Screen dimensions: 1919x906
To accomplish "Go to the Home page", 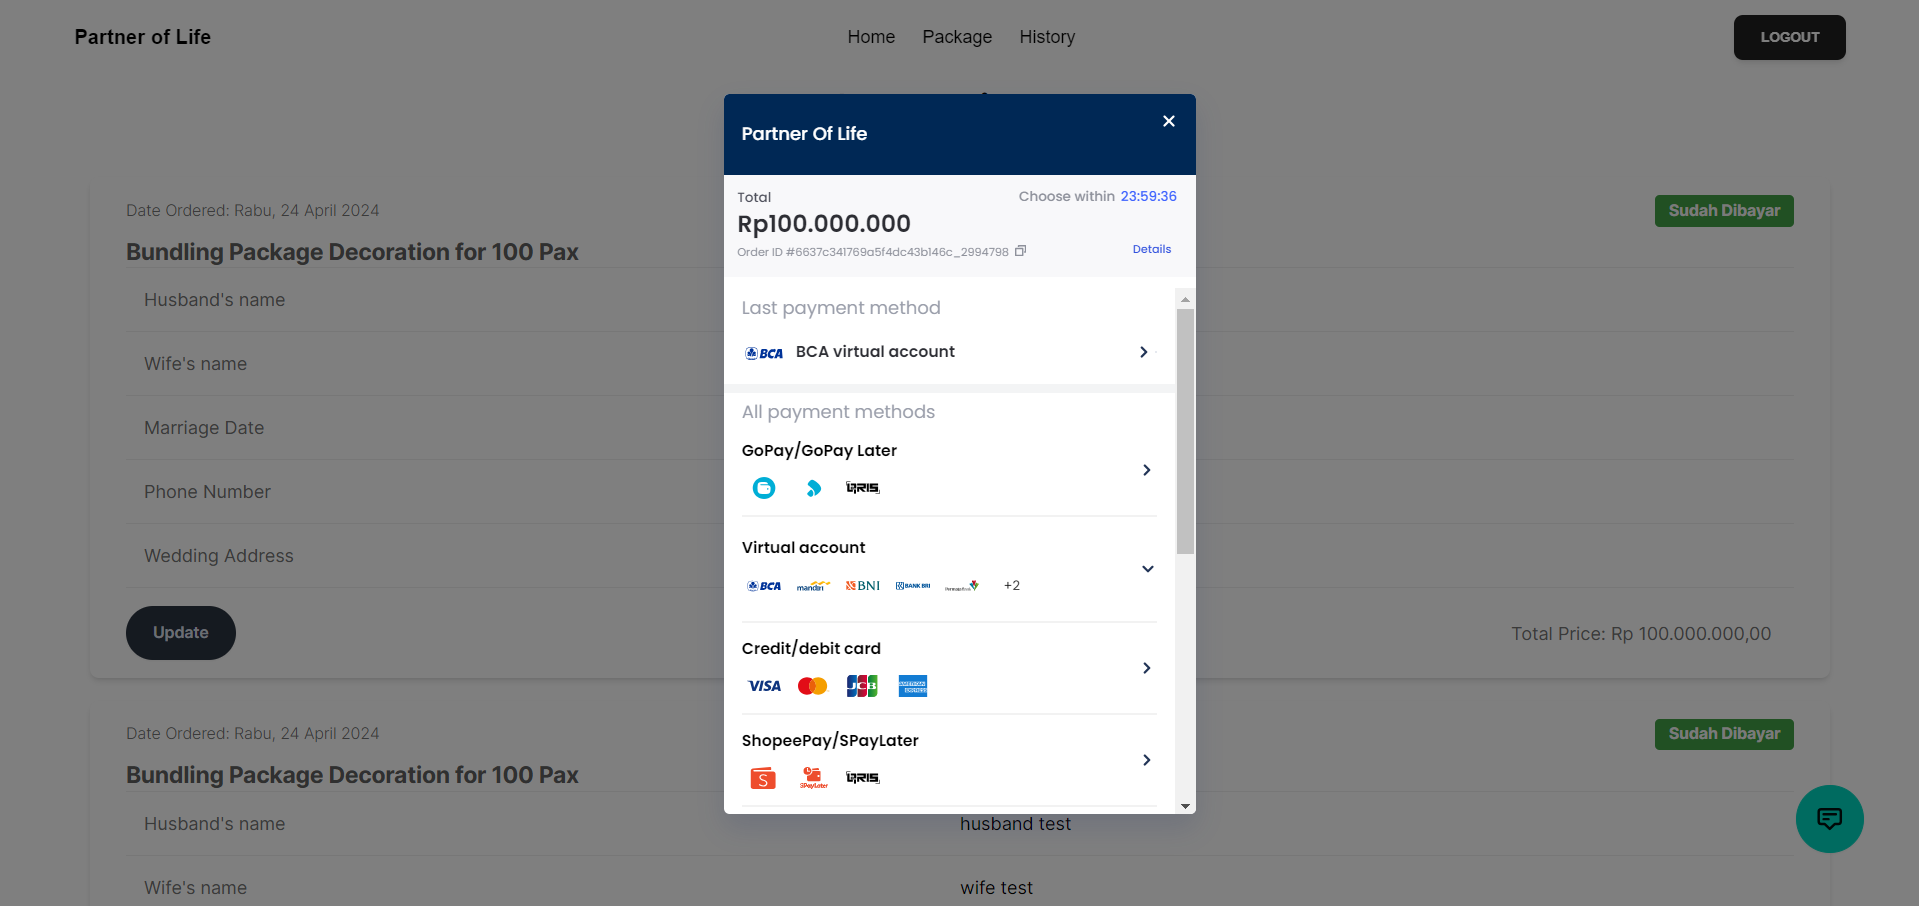I will tap(871, 37).
